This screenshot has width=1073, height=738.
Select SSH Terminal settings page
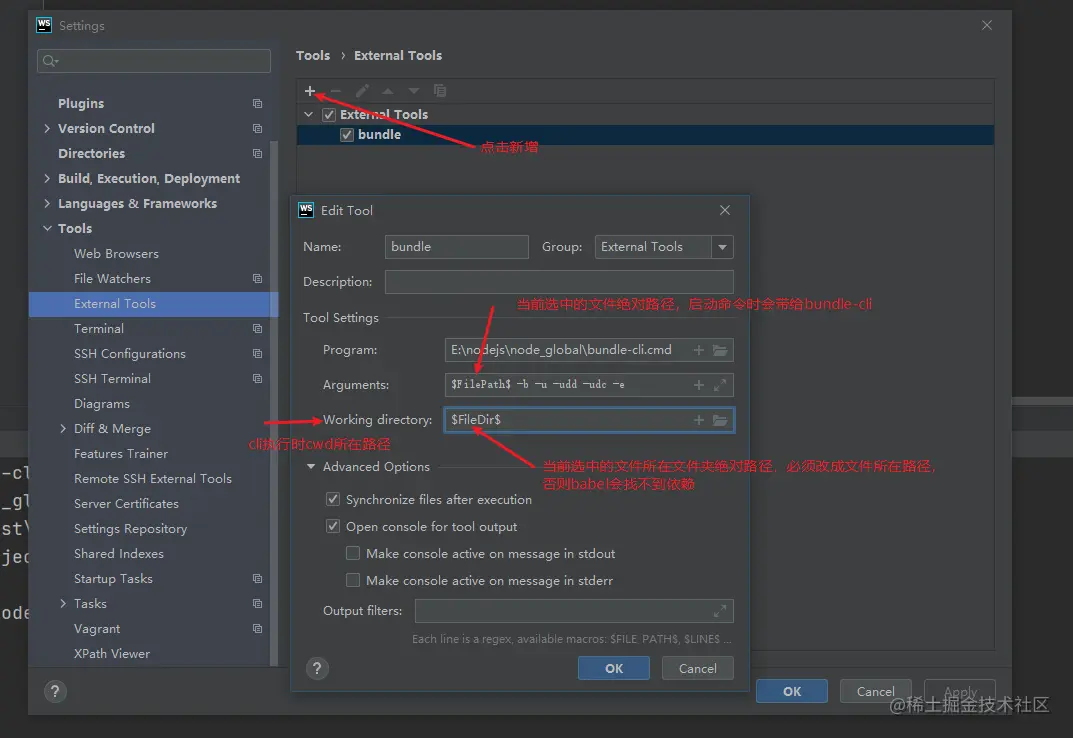tap(112, 379)
